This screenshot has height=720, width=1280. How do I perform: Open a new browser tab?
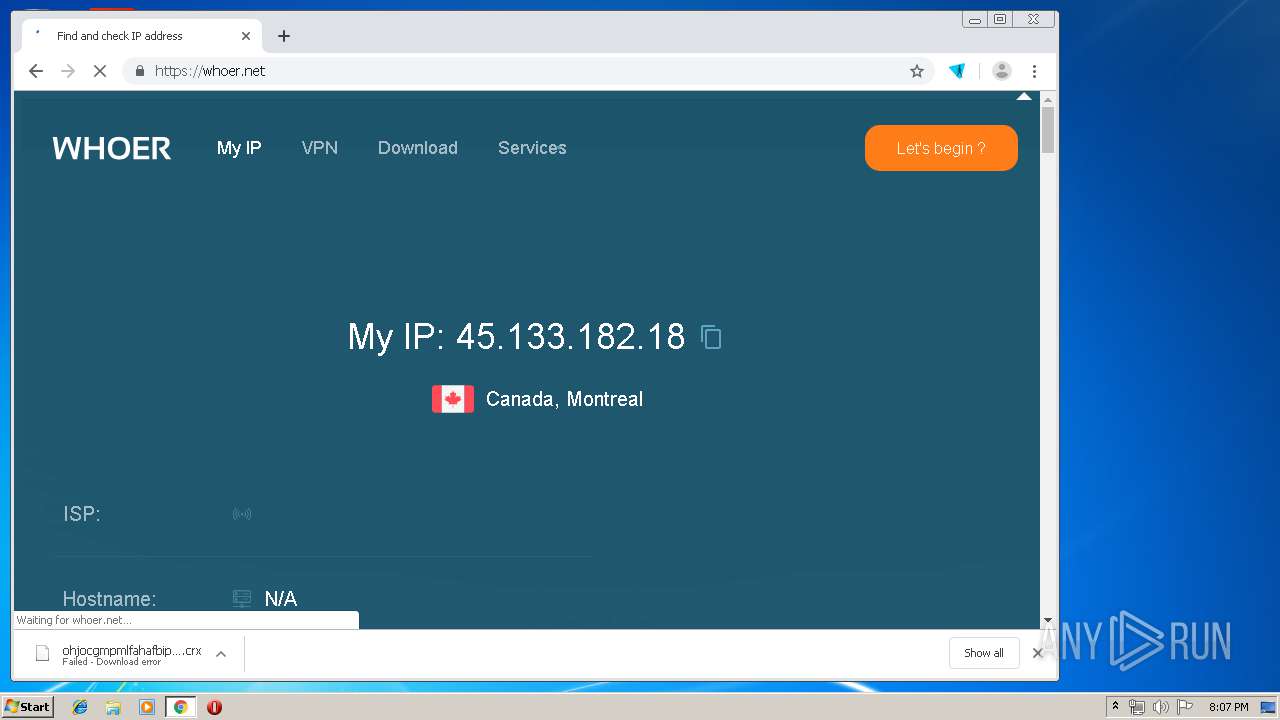(284, 36)
